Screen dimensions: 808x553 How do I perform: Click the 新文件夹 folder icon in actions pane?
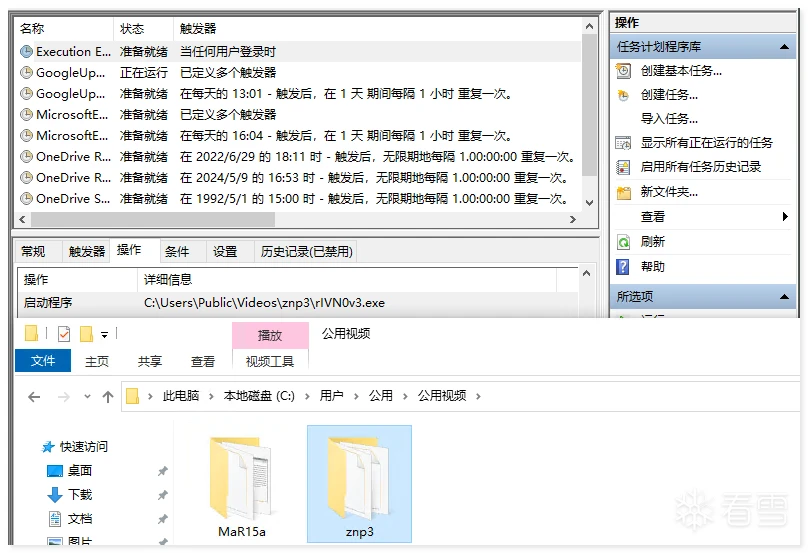624,193
